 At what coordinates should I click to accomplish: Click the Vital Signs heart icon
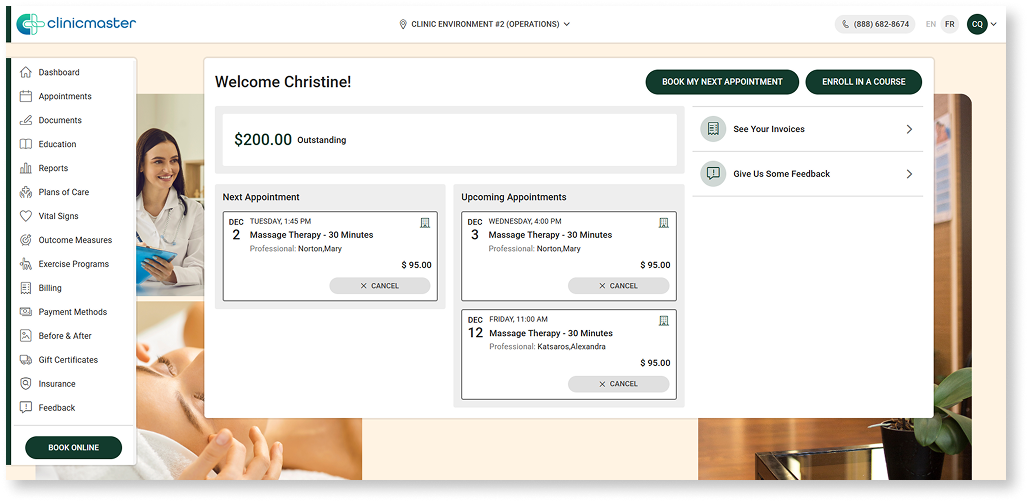[x=26, y=216]
